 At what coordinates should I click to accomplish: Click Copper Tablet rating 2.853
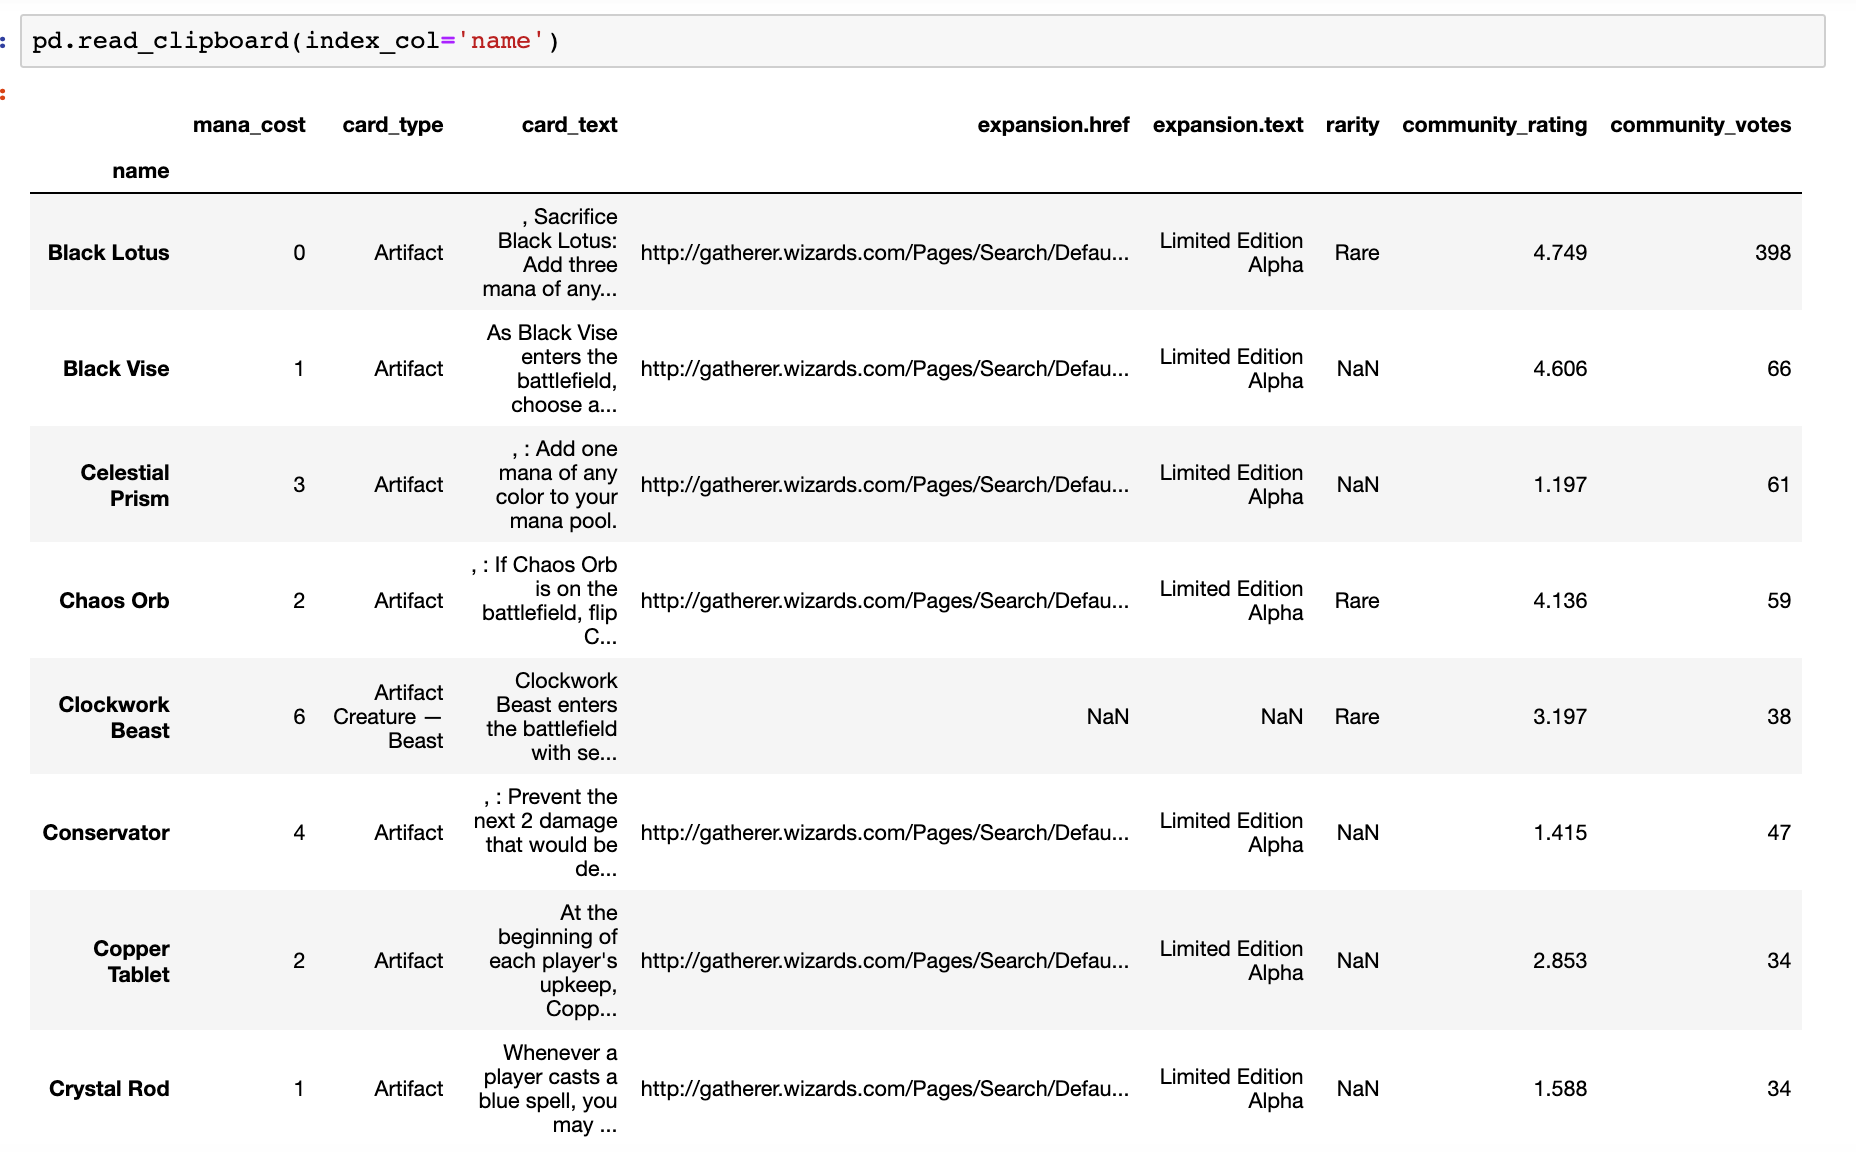coord(1560,961)
